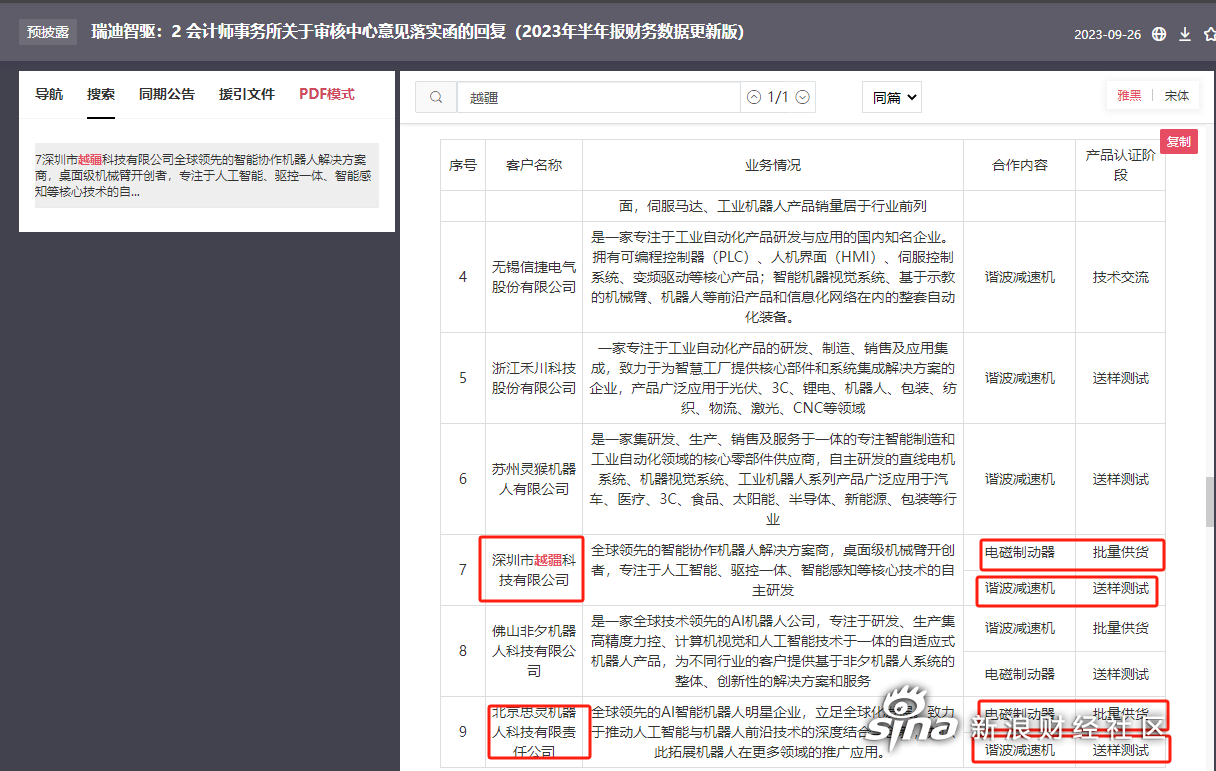Click the 客户名称 column header

coord(534,165)
